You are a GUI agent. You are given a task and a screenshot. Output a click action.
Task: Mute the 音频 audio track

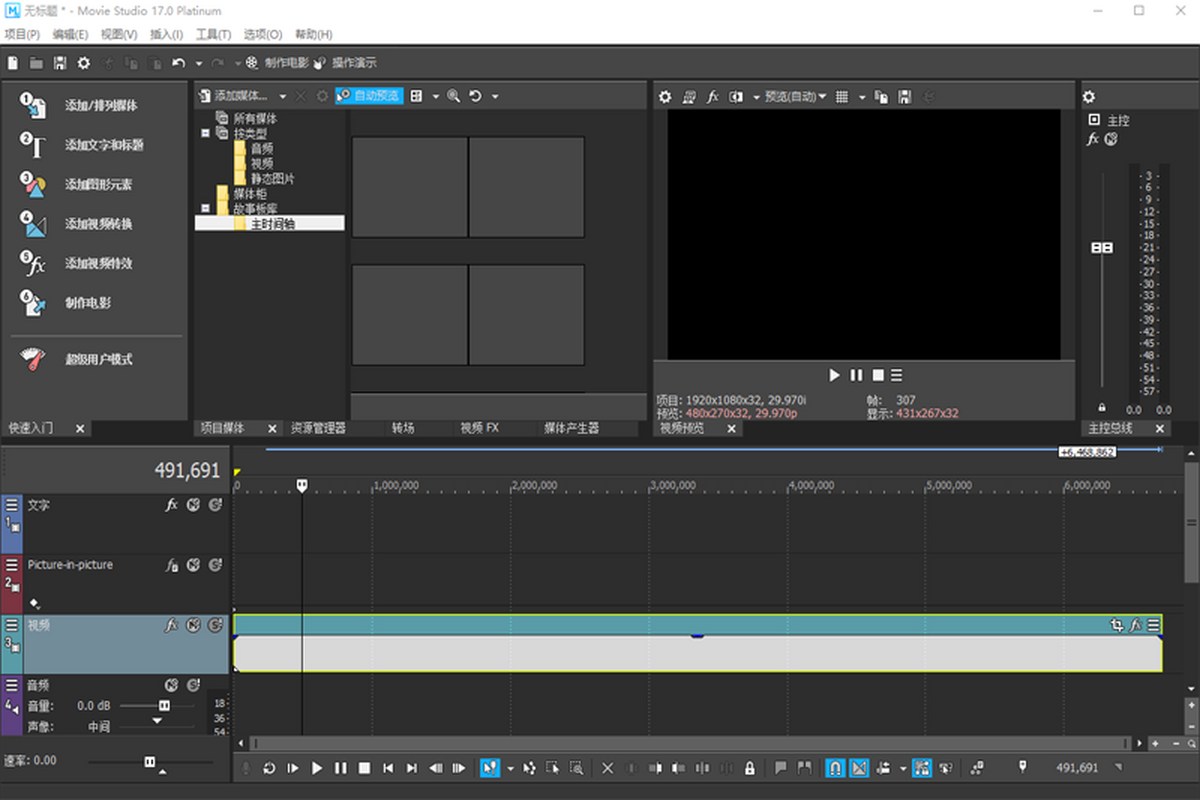(171, 686)
